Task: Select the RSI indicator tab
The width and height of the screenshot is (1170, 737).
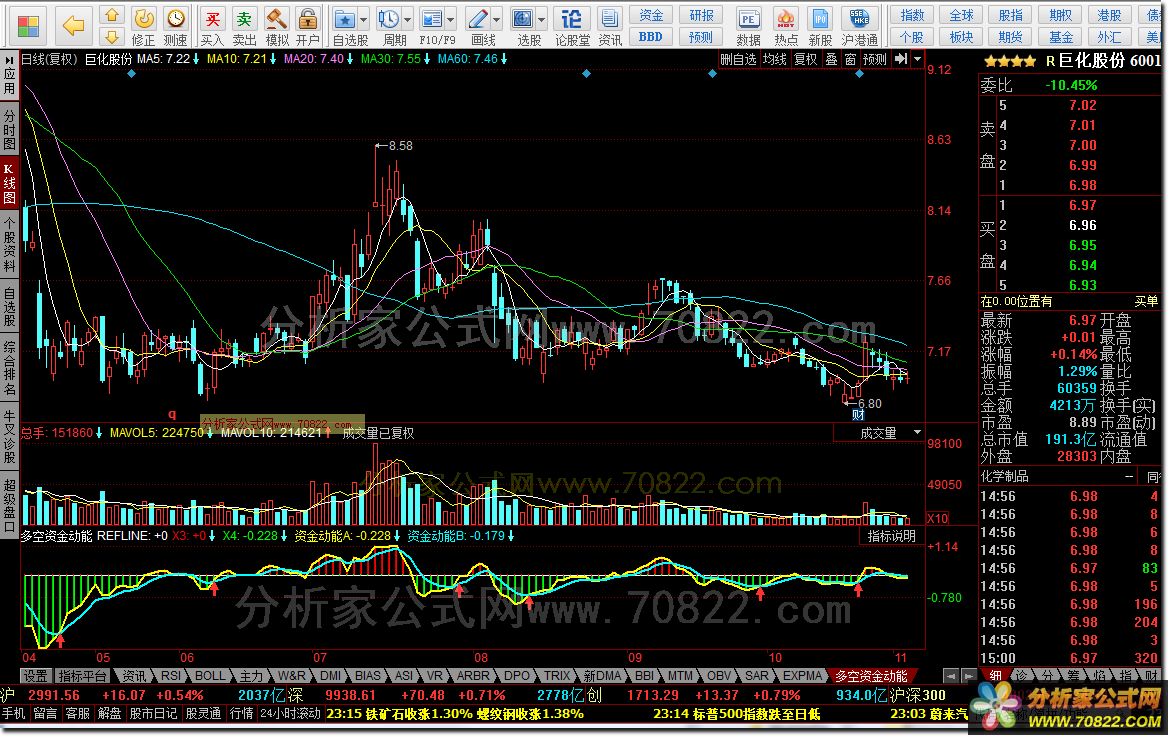Action: [171, 676]
